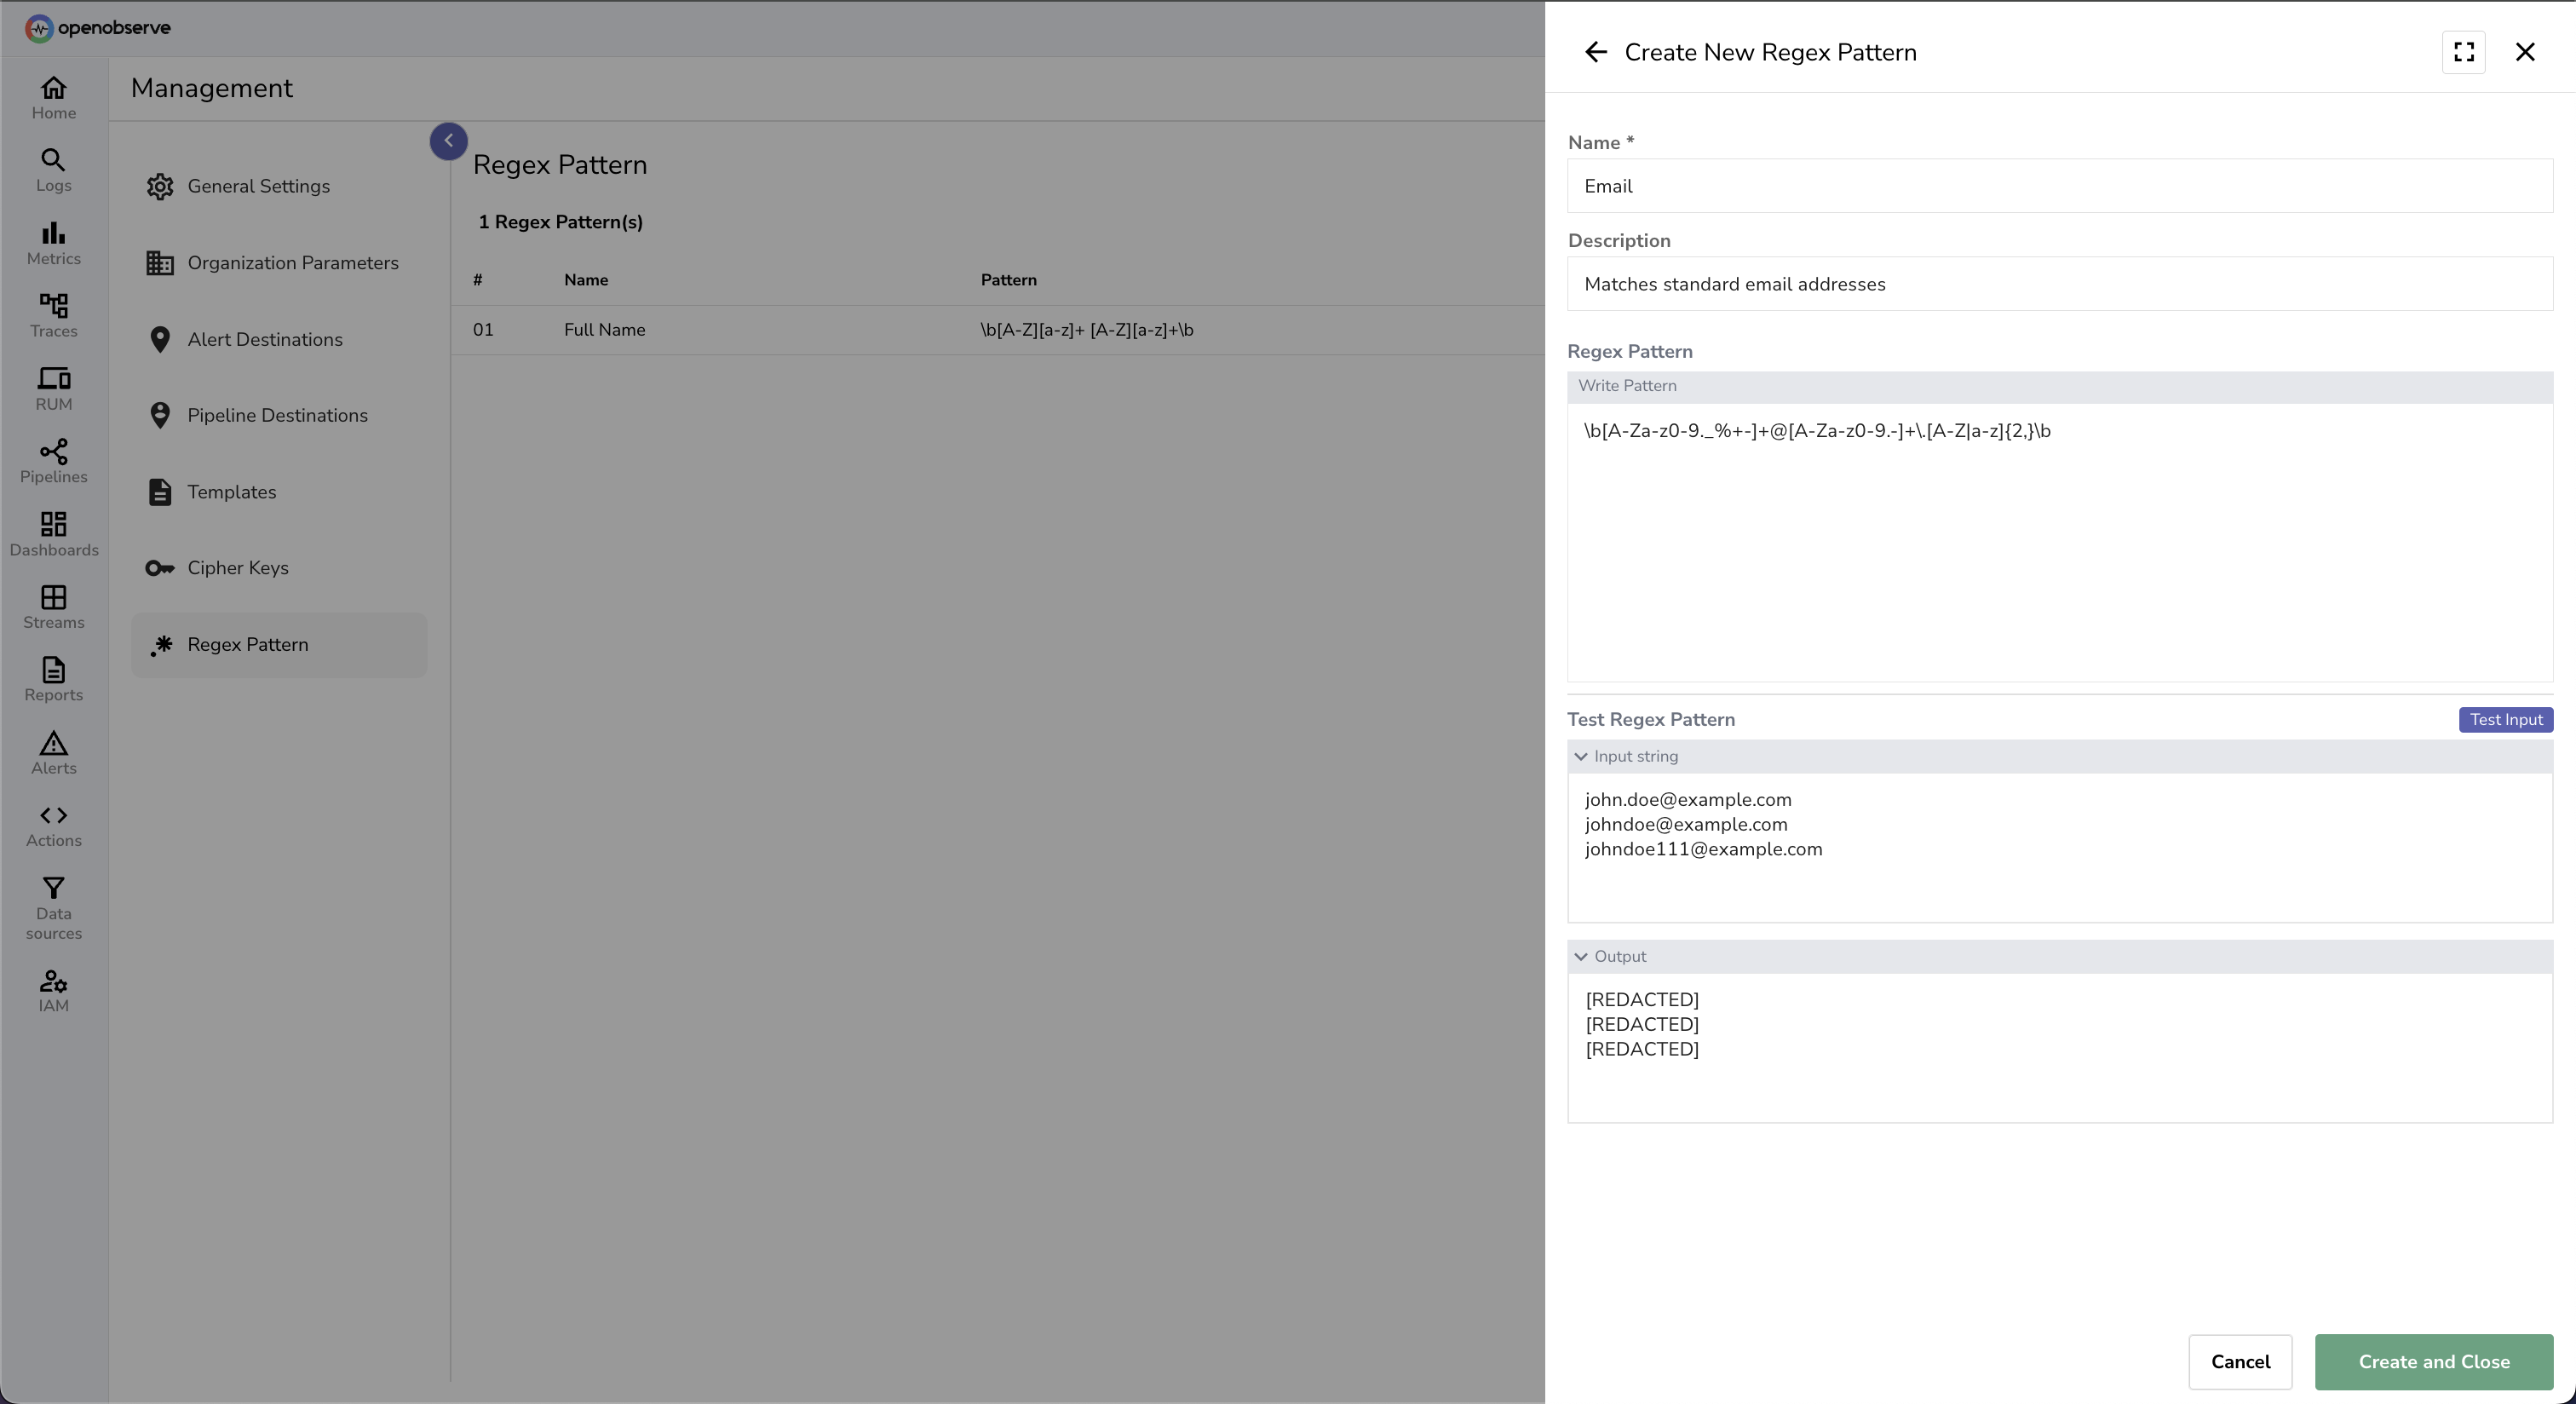
Task: Open Logs search page
Action: [x=54, y=171]
